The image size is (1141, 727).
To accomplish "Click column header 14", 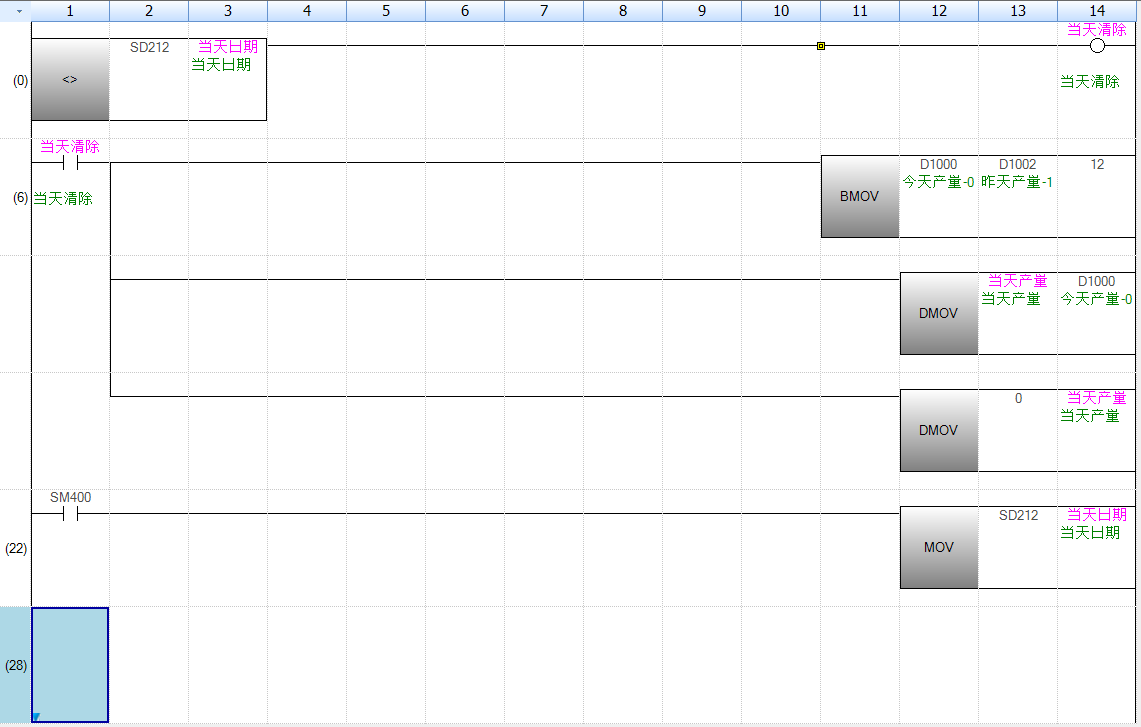I will click(x=1097, y=11).
